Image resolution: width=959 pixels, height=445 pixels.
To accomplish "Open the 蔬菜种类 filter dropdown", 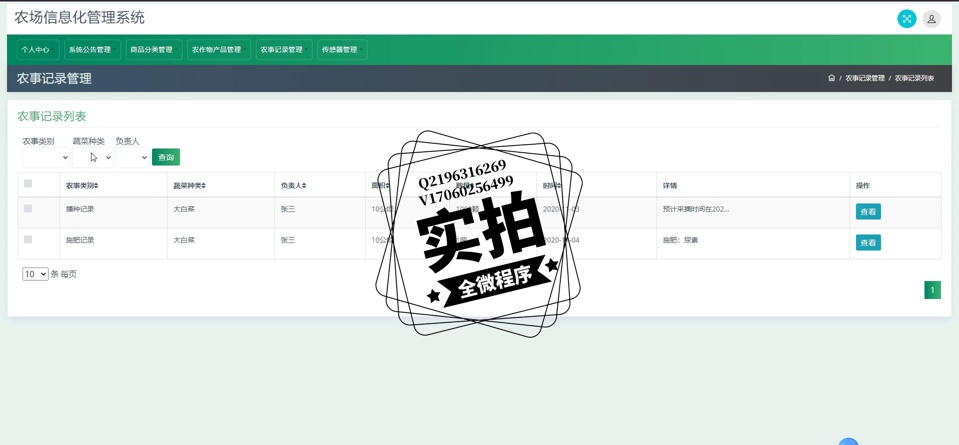I will pyautogui.click(x=93, y=157).
